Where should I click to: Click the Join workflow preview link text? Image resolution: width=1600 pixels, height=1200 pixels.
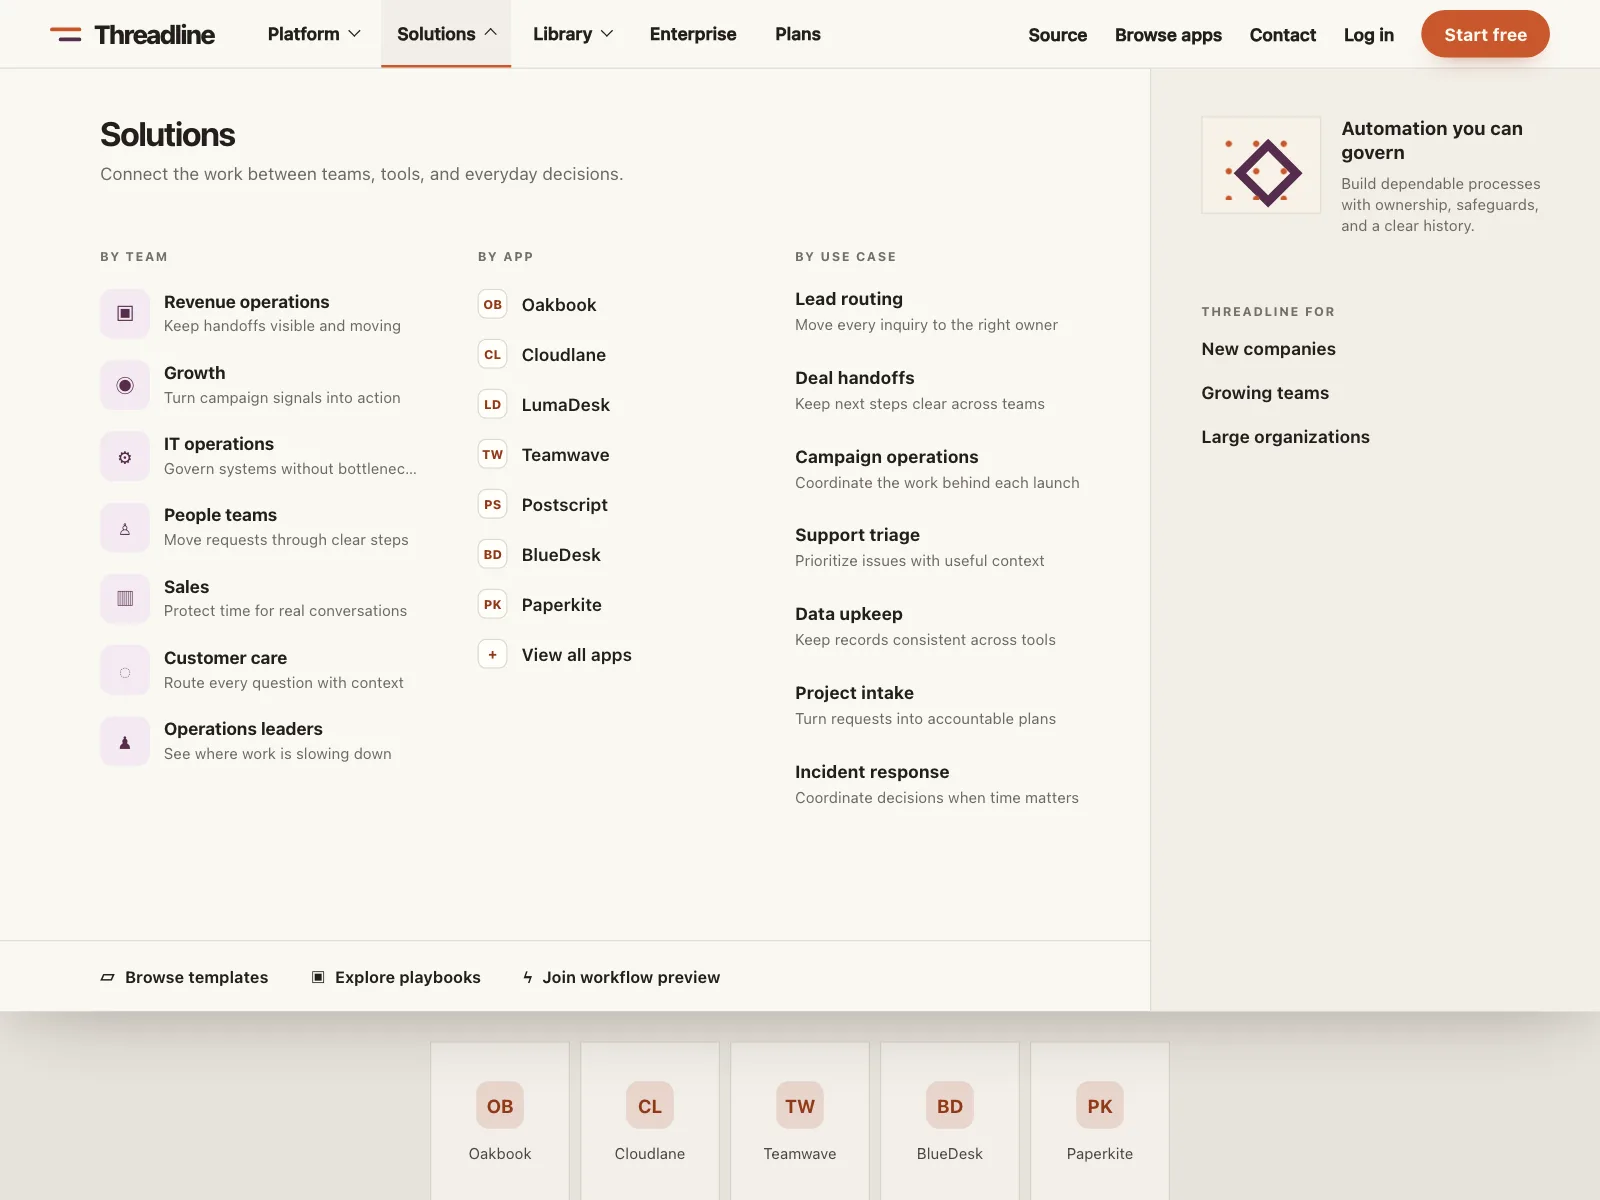631,977
